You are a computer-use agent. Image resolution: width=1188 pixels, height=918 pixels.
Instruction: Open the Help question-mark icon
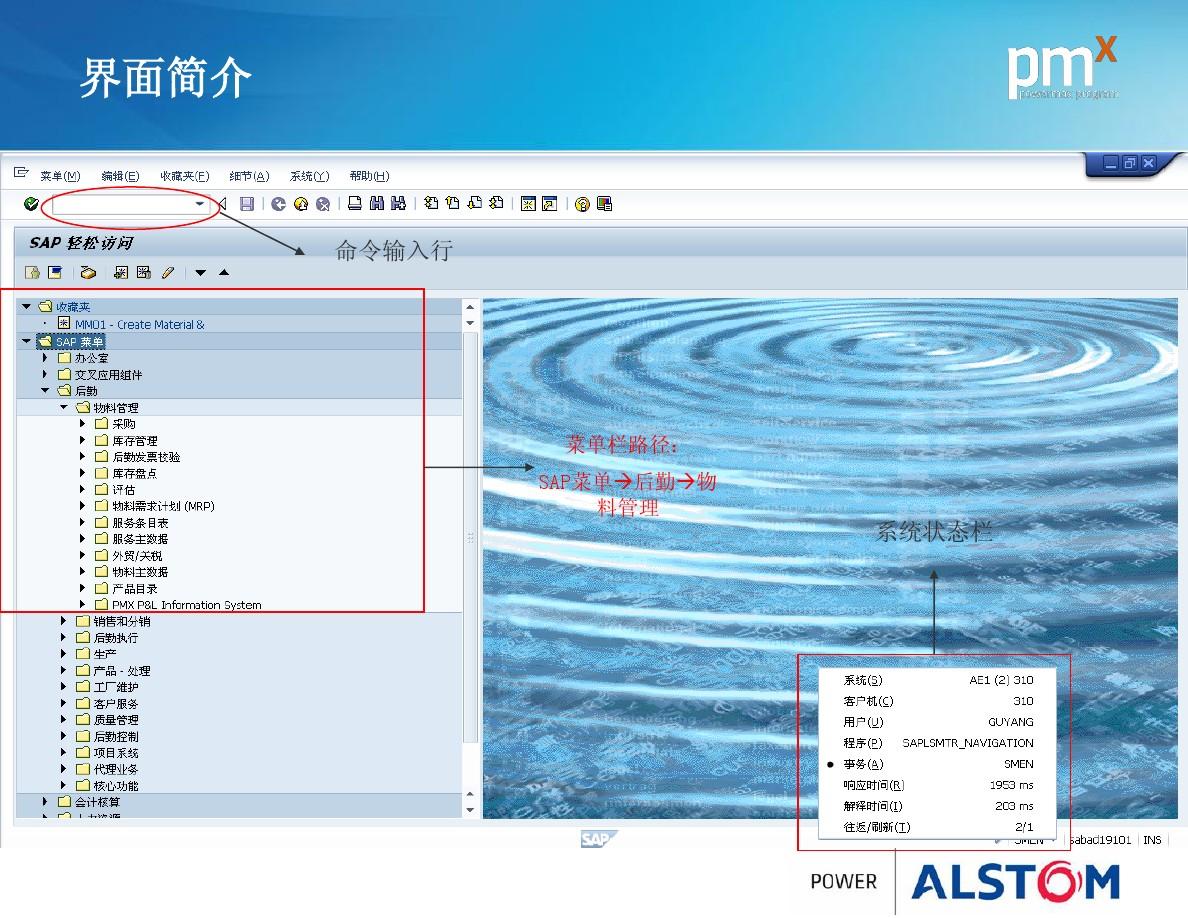coord(582,204)
